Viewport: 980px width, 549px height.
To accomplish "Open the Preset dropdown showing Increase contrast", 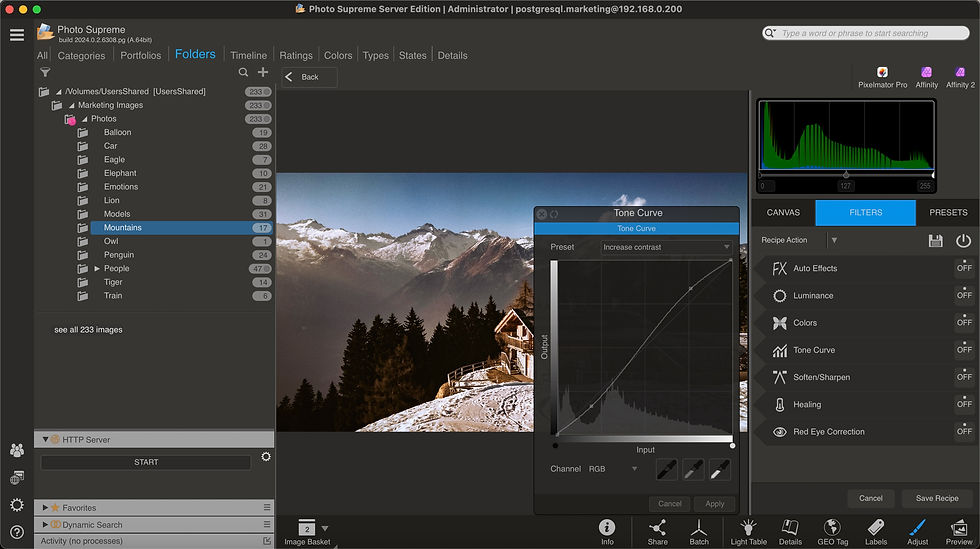I will pos(666,247).
